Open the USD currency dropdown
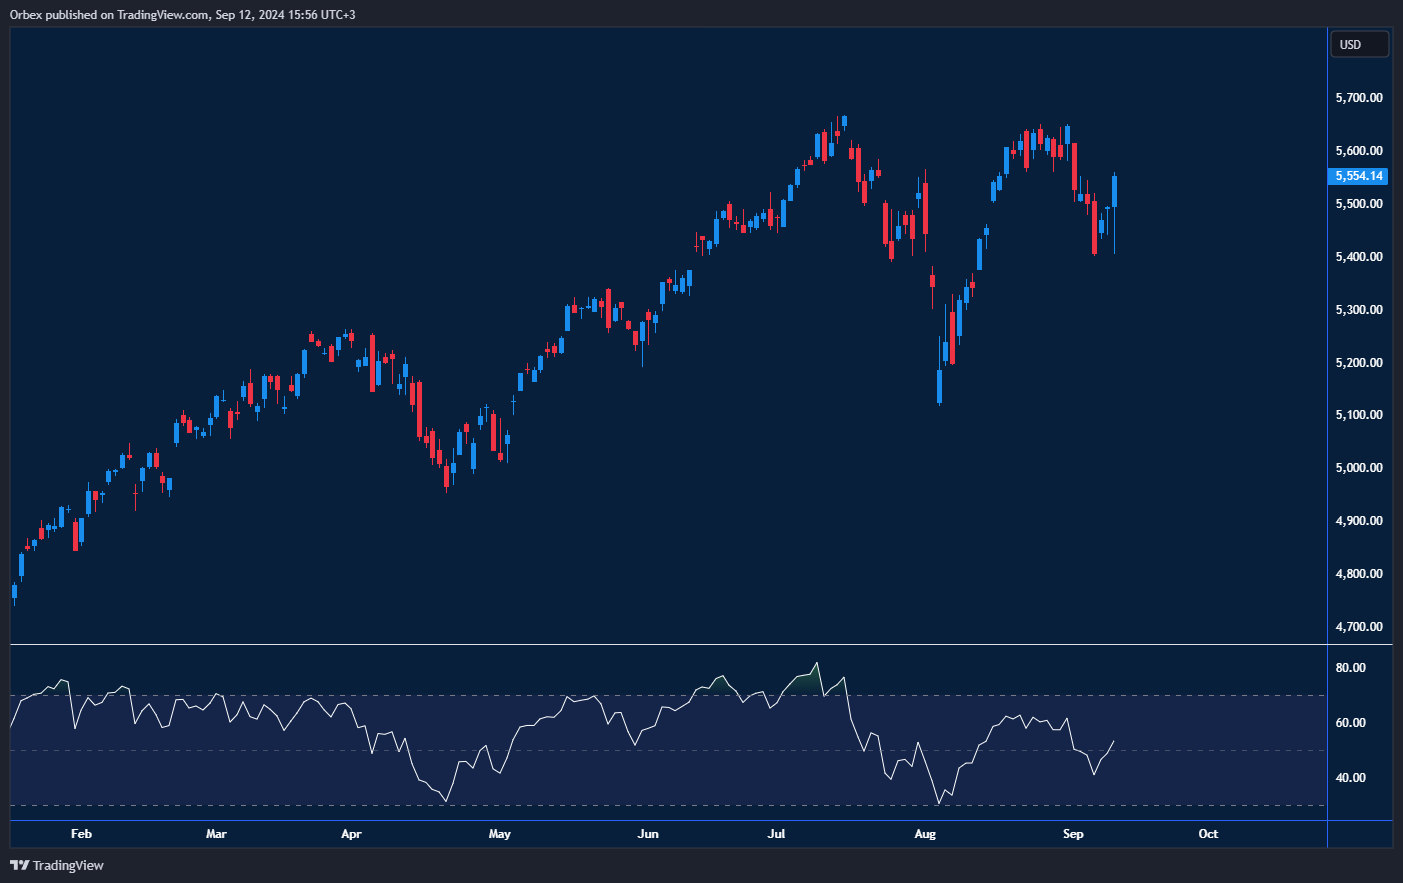Image resolution: width=1403 pixels, height=883 pixels. point(1359,45)
